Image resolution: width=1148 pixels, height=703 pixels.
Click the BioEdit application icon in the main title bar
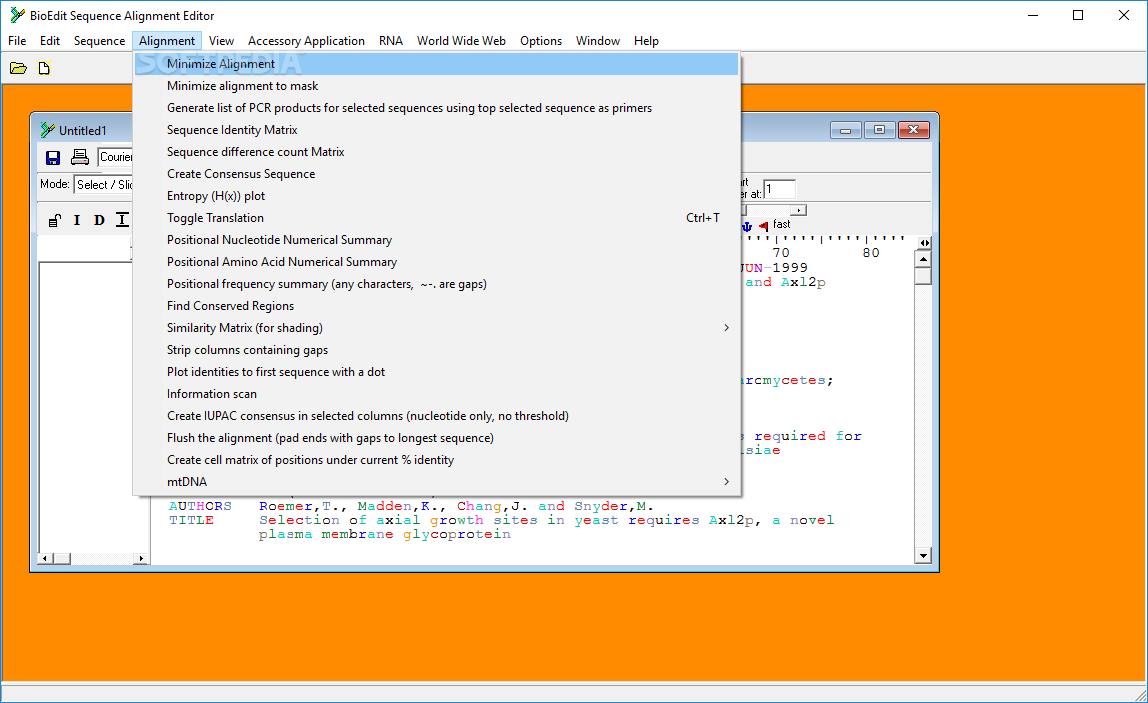click(x=18, y=15)
